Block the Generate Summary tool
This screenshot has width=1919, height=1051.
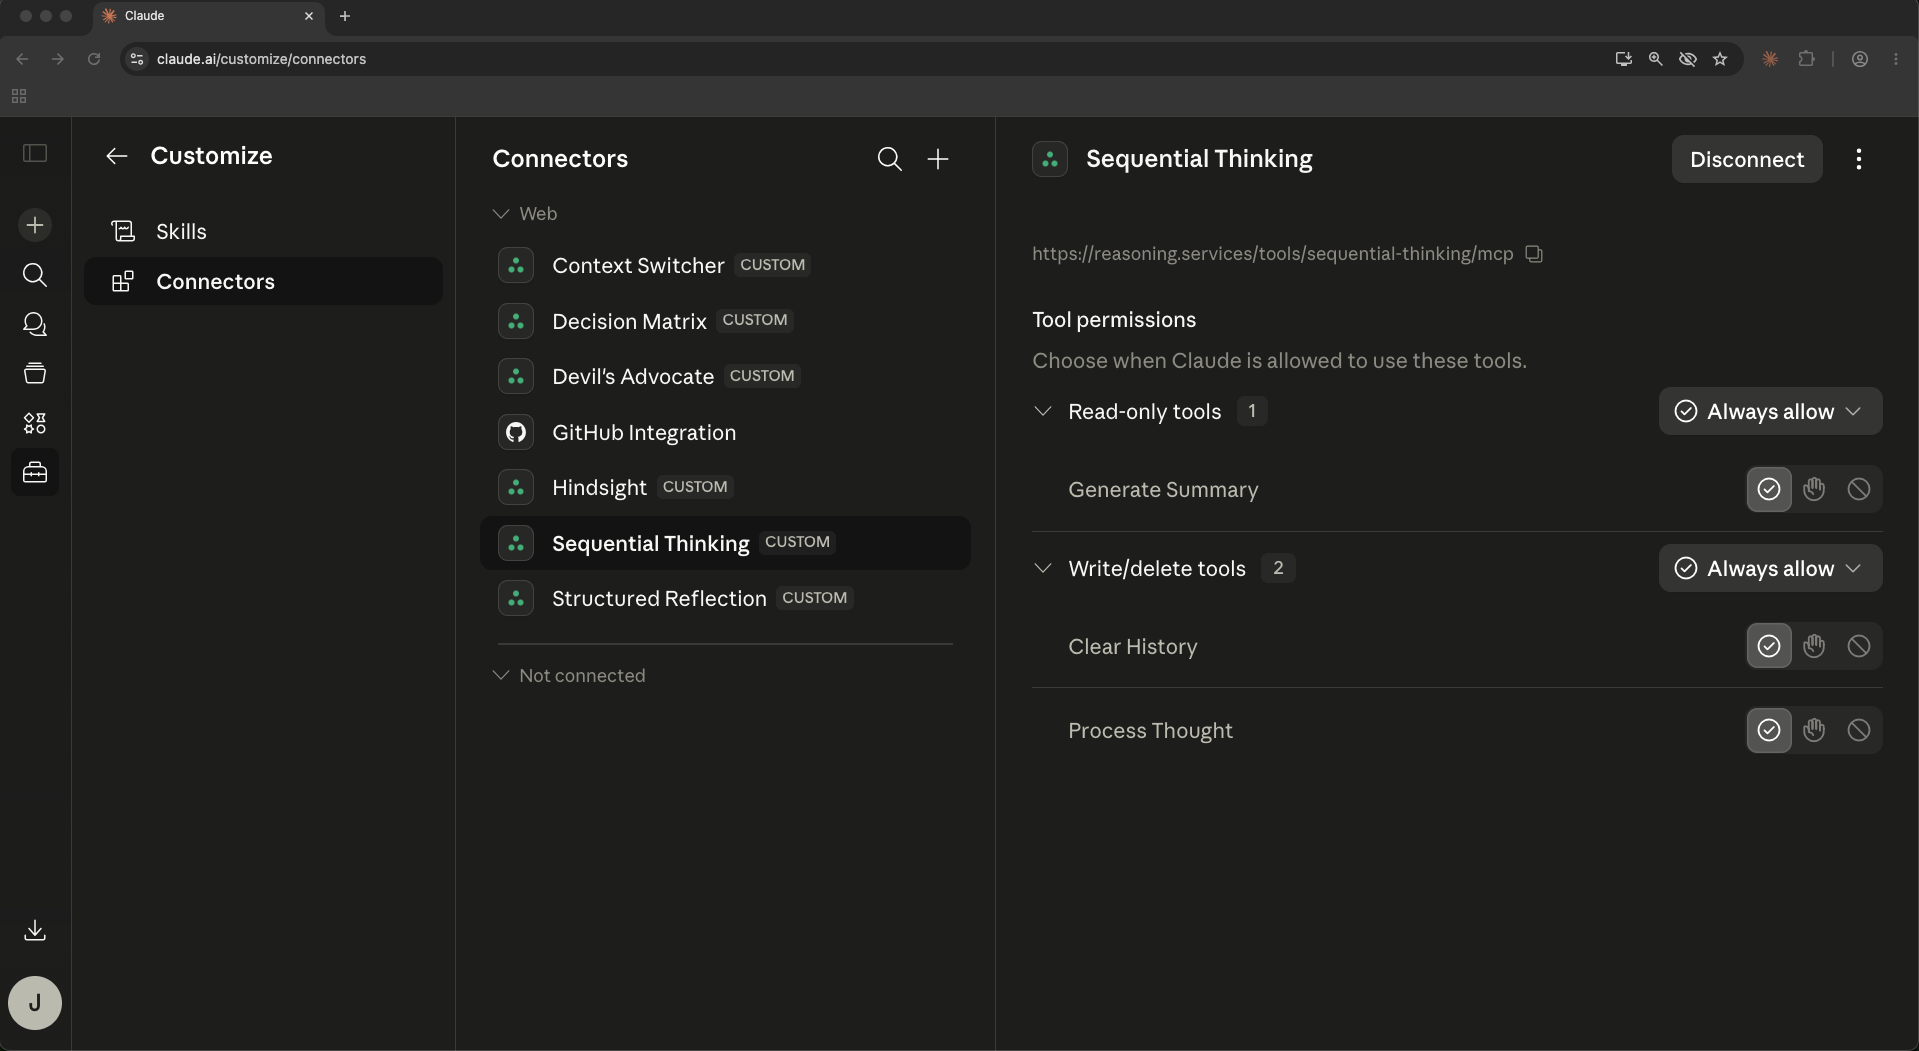[1859, 489]
